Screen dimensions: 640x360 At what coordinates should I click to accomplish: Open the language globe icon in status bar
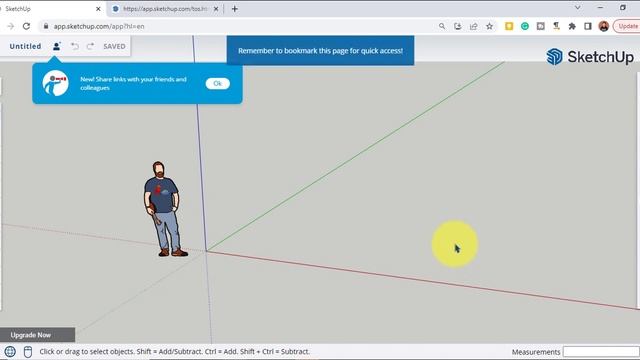10,351
